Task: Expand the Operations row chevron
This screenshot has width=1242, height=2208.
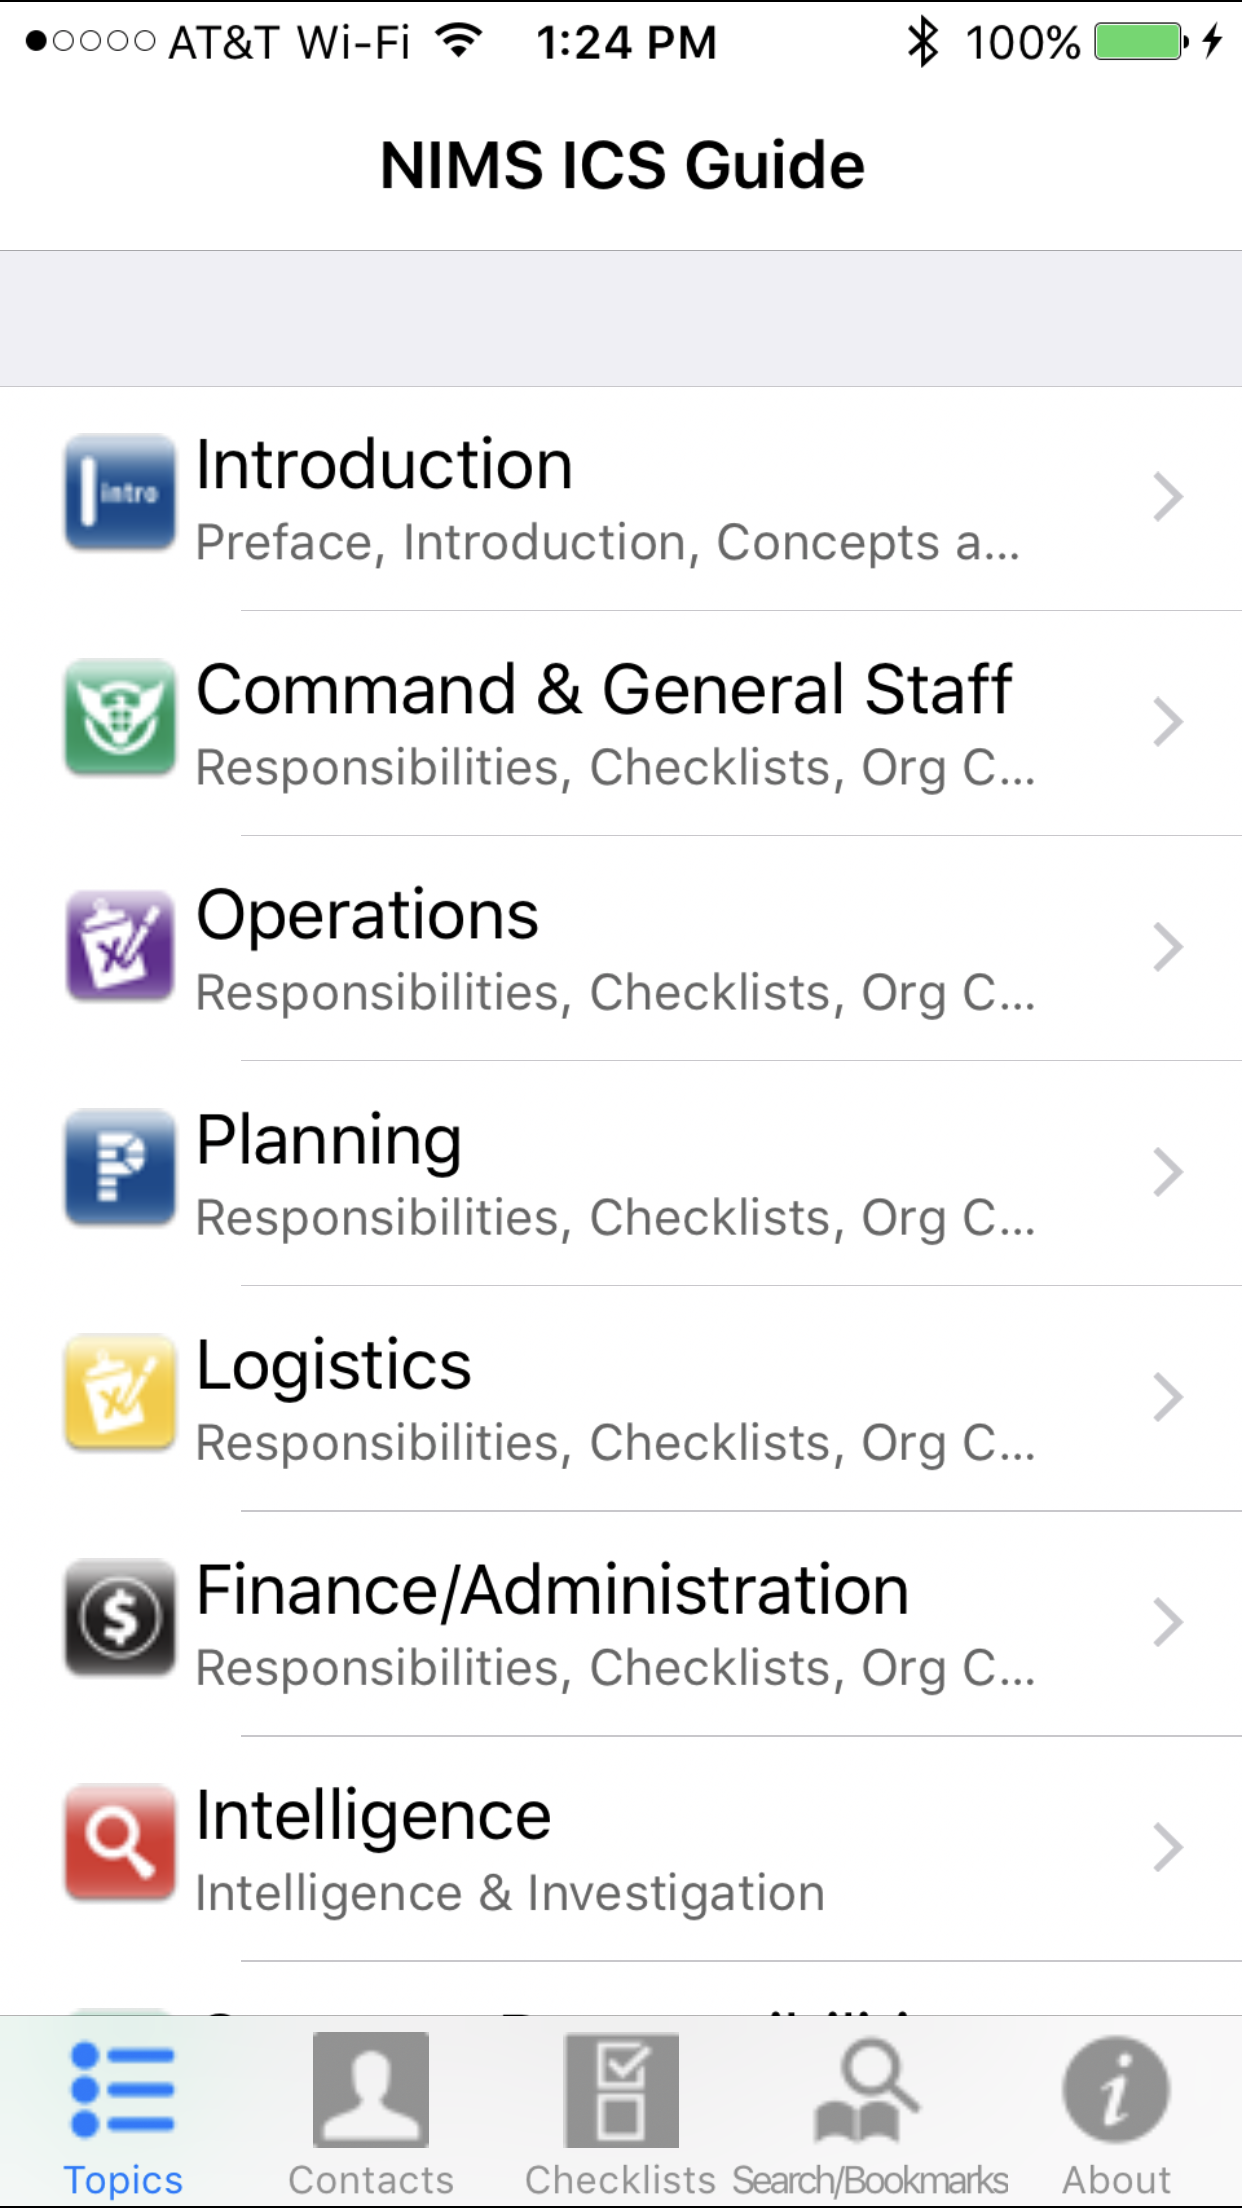Action: point(1167,947)
